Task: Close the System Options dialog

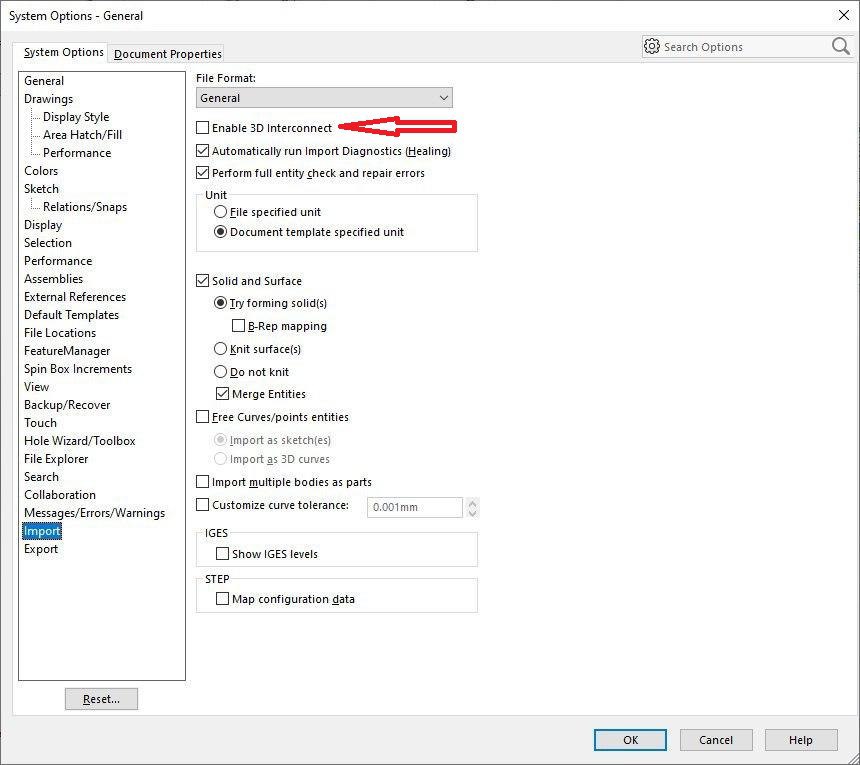Action: 844,15
